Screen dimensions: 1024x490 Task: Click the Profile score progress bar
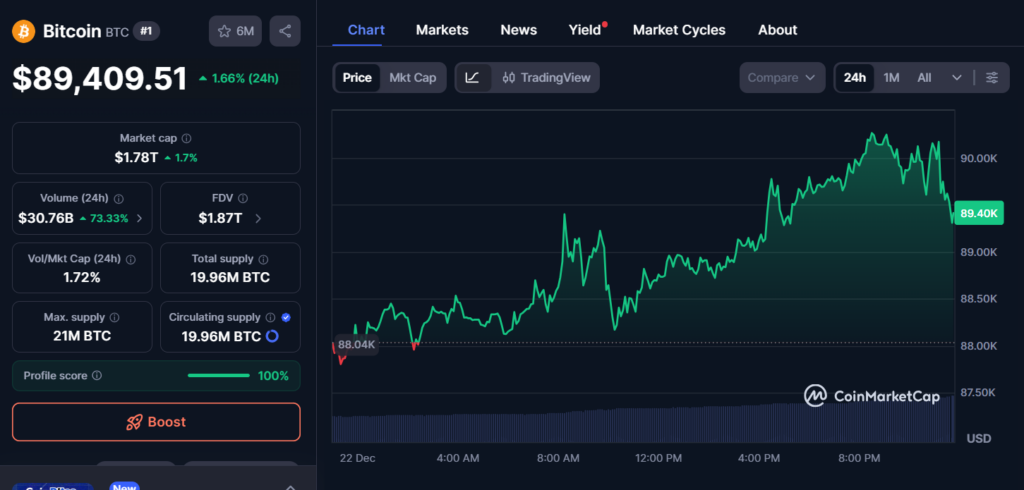pyautogui.click(x=219, y=375)
